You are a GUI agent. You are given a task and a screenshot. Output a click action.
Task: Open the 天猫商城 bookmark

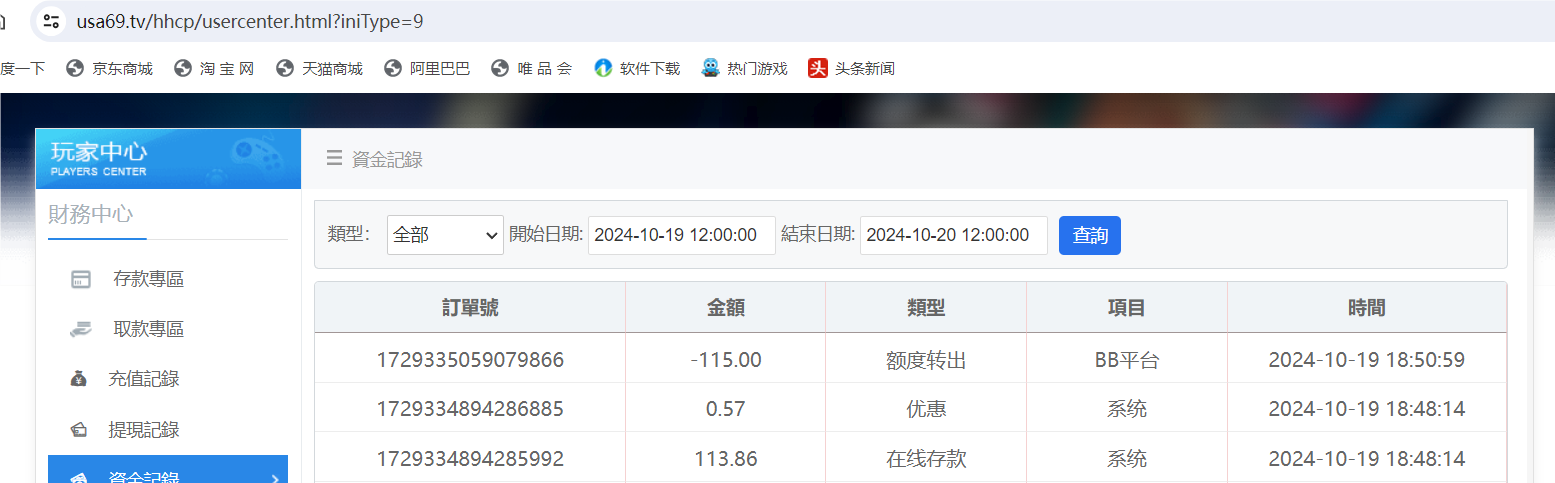319,69
